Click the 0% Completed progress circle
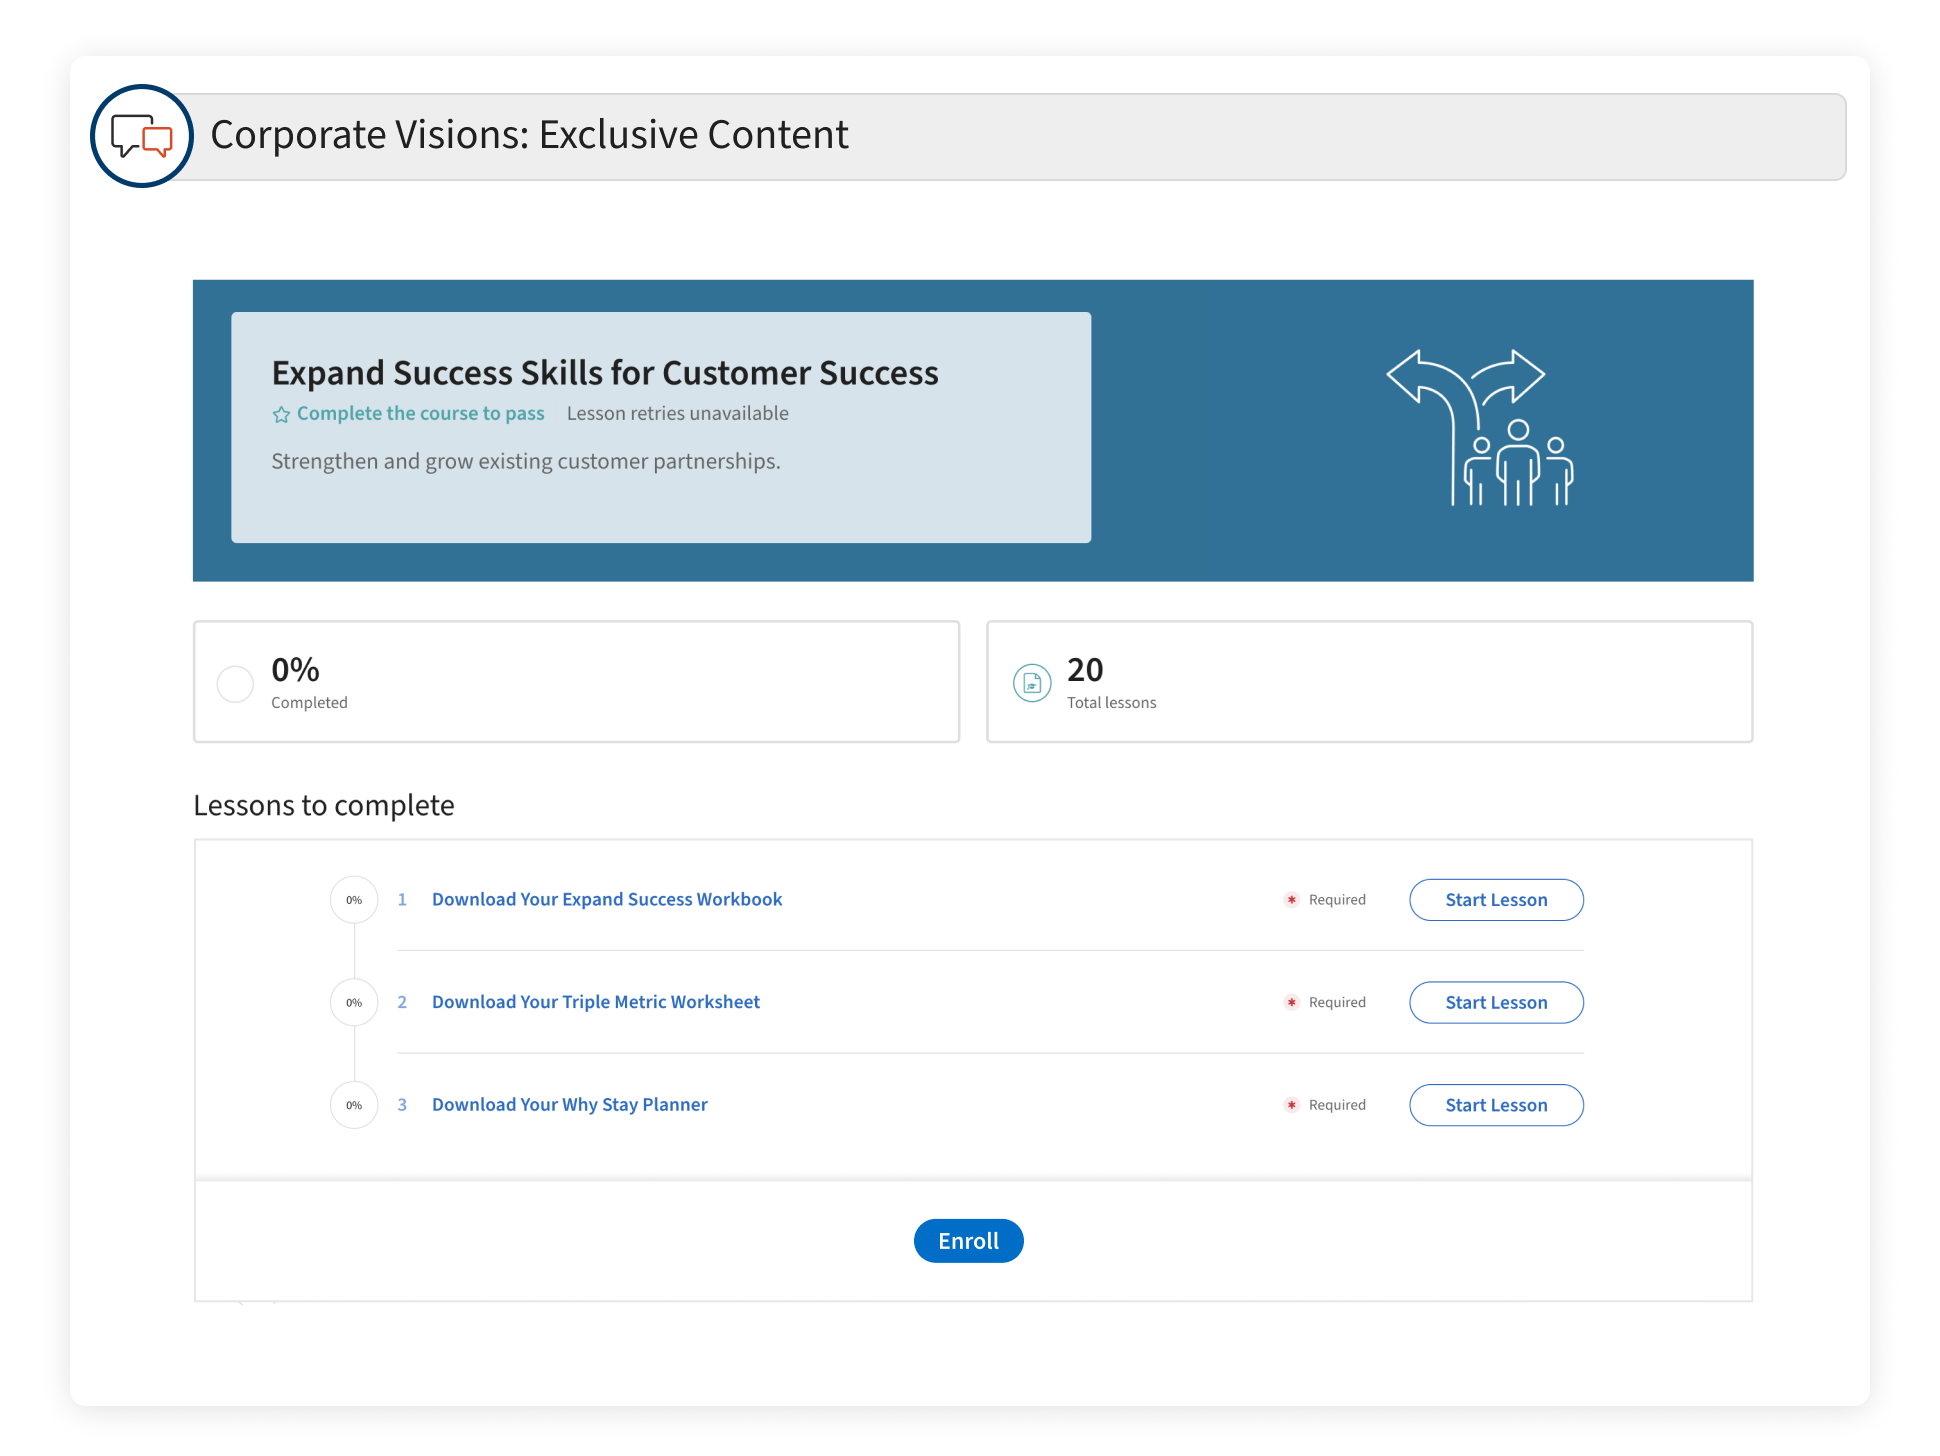The image size is (1940, 1456). point(235,684)
